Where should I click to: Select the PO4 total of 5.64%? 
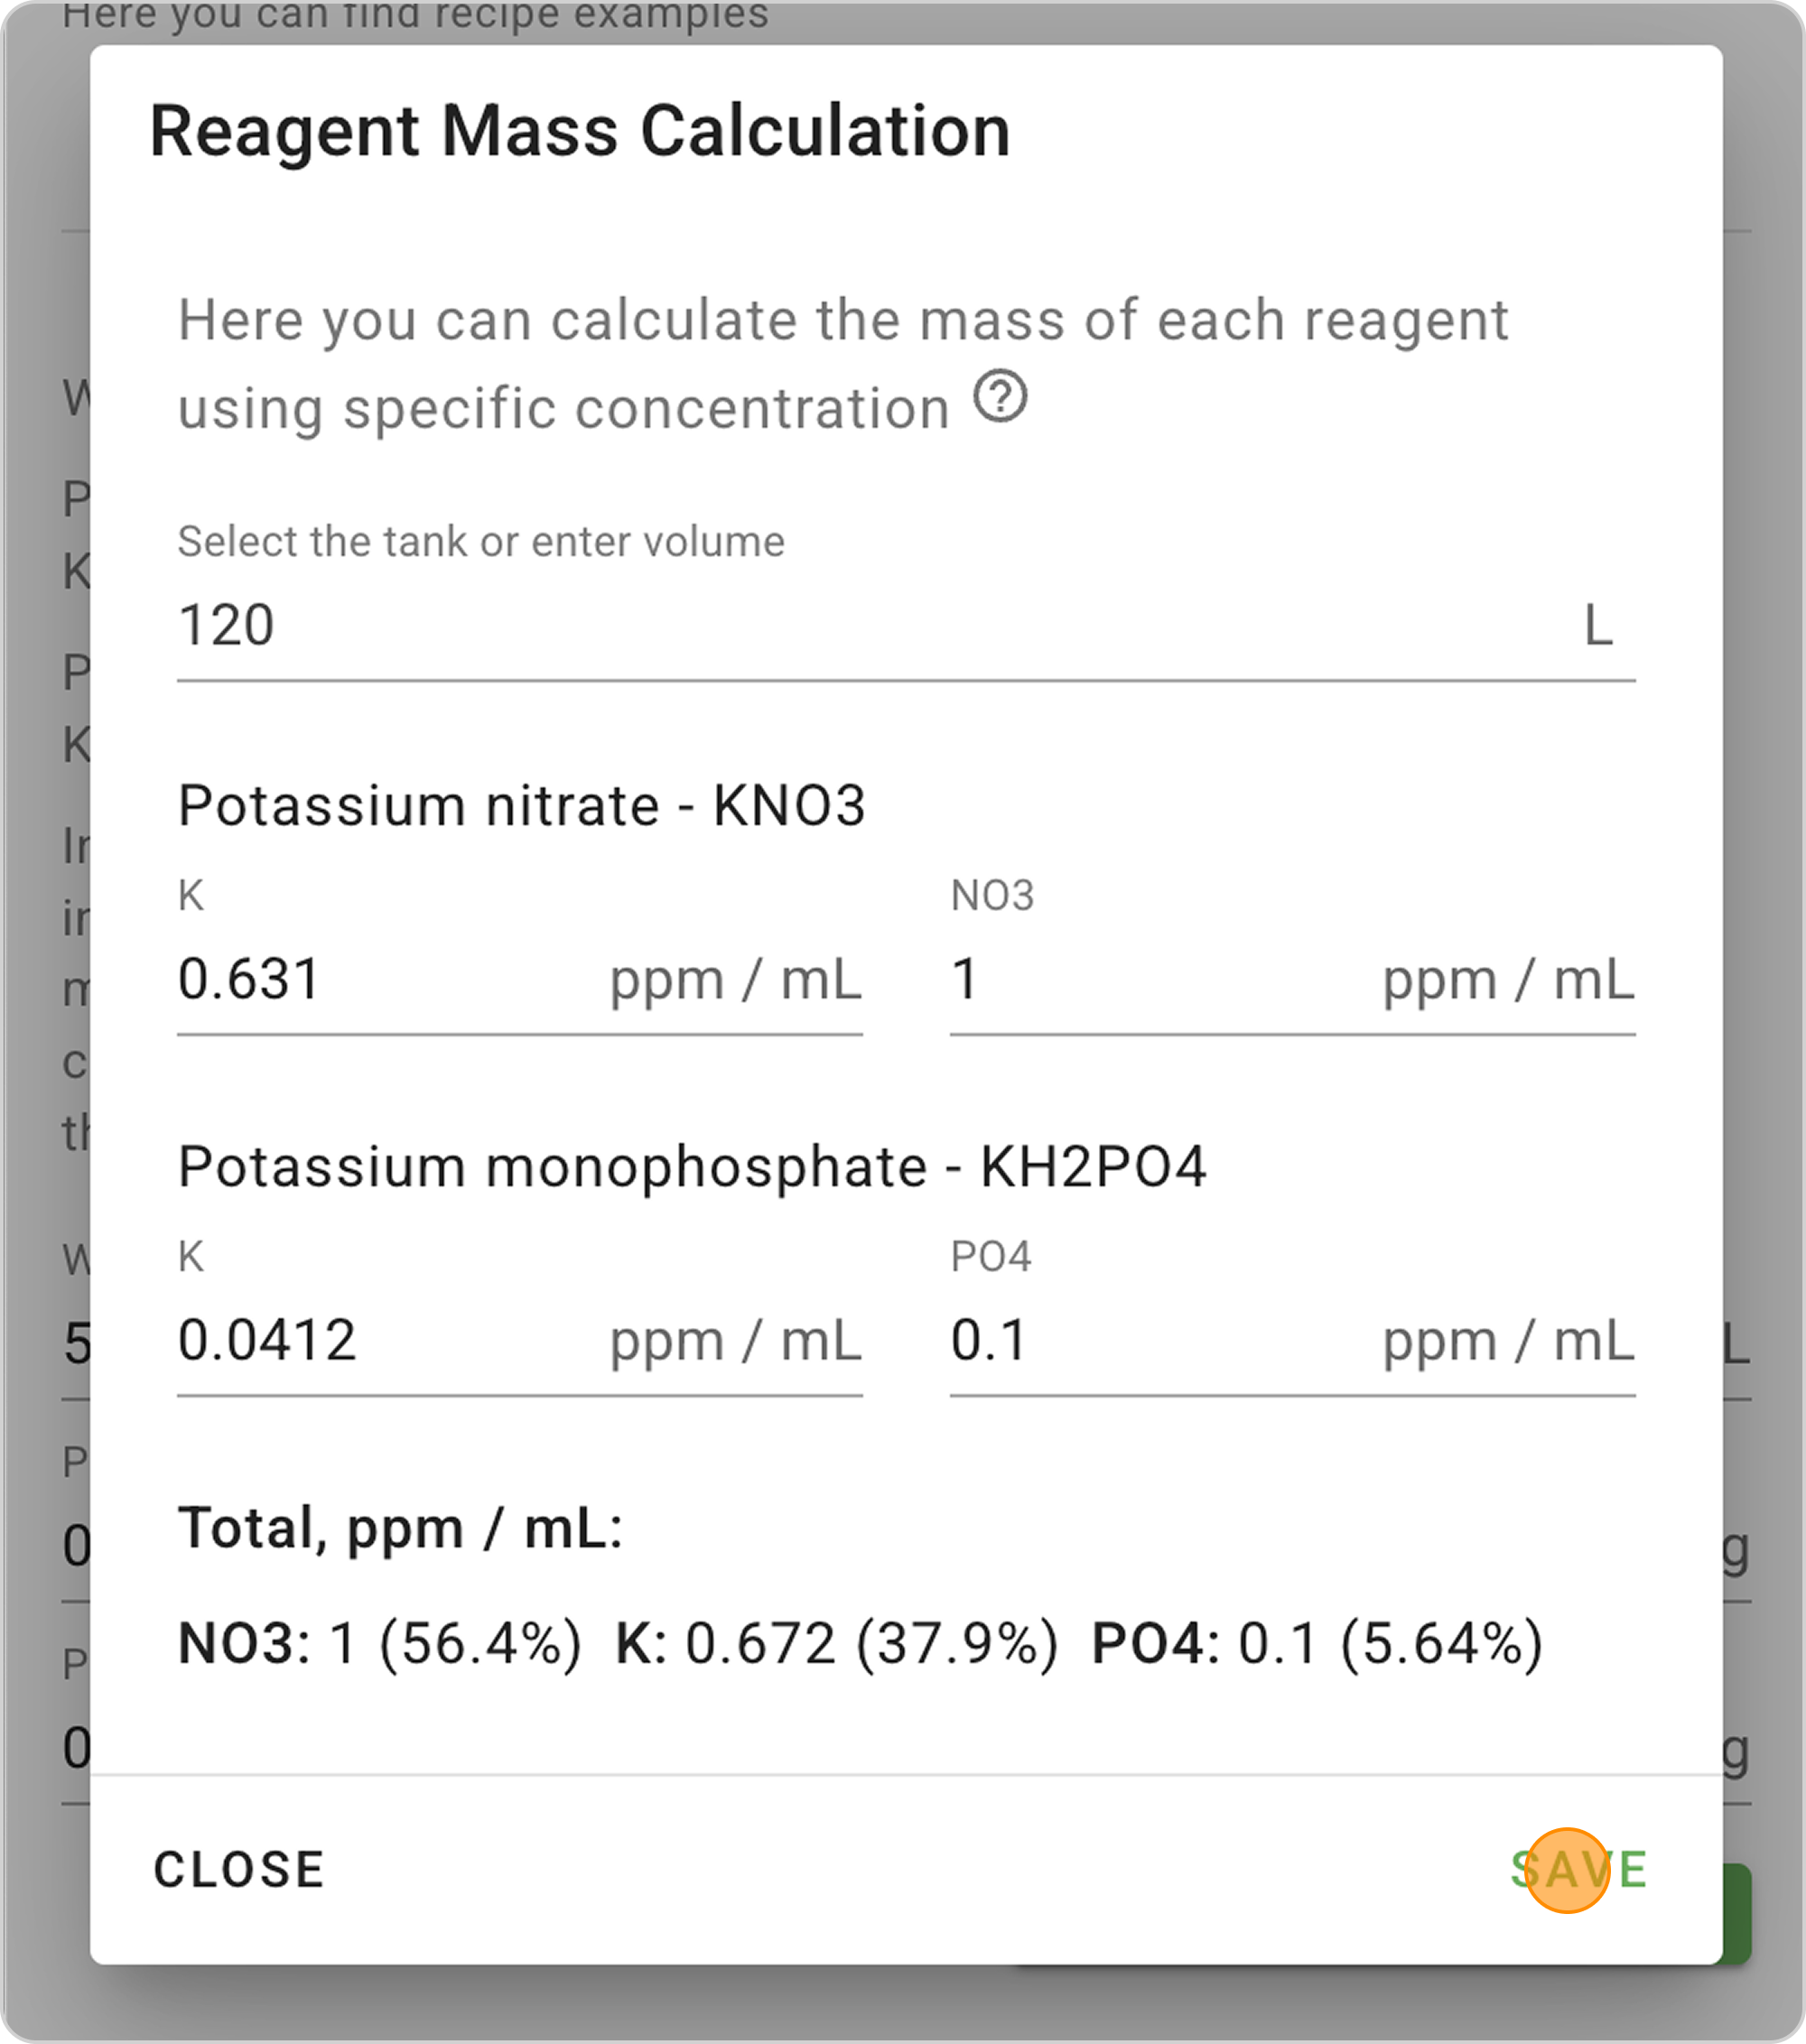[x=1317, y=1643]
